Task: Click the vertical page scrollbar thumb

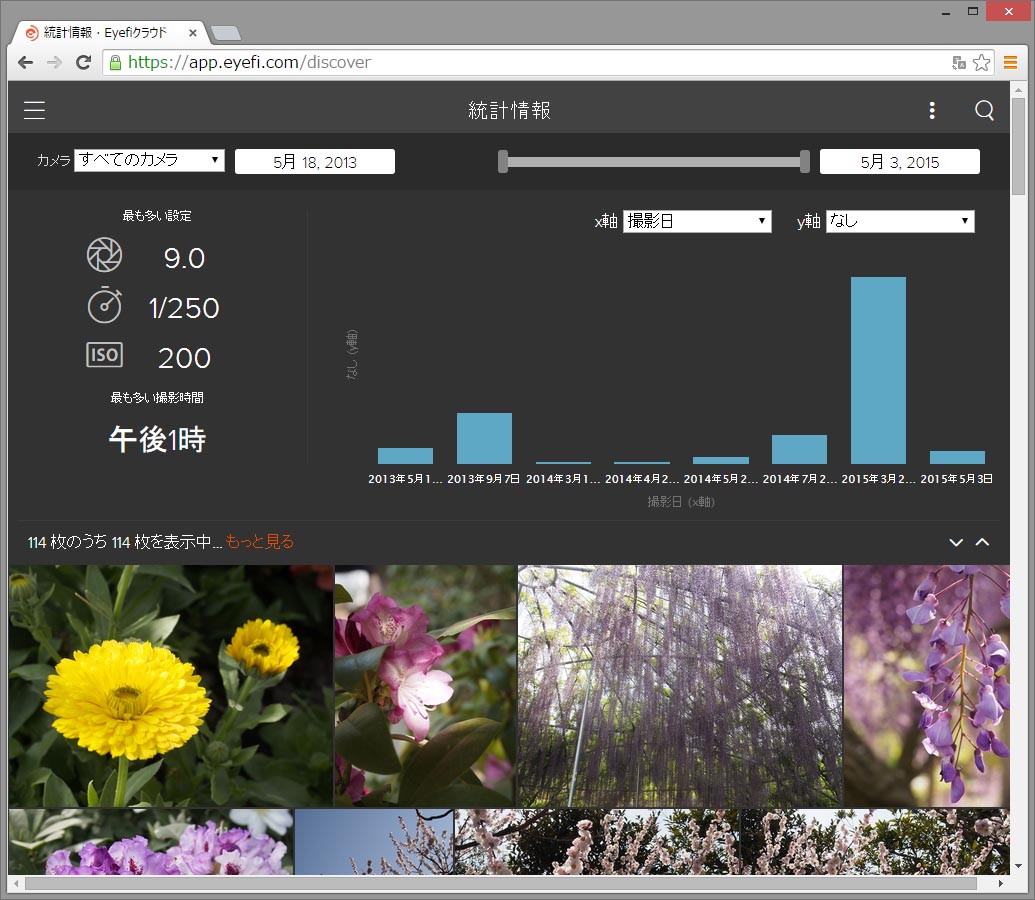Action: pos(1018,147)
